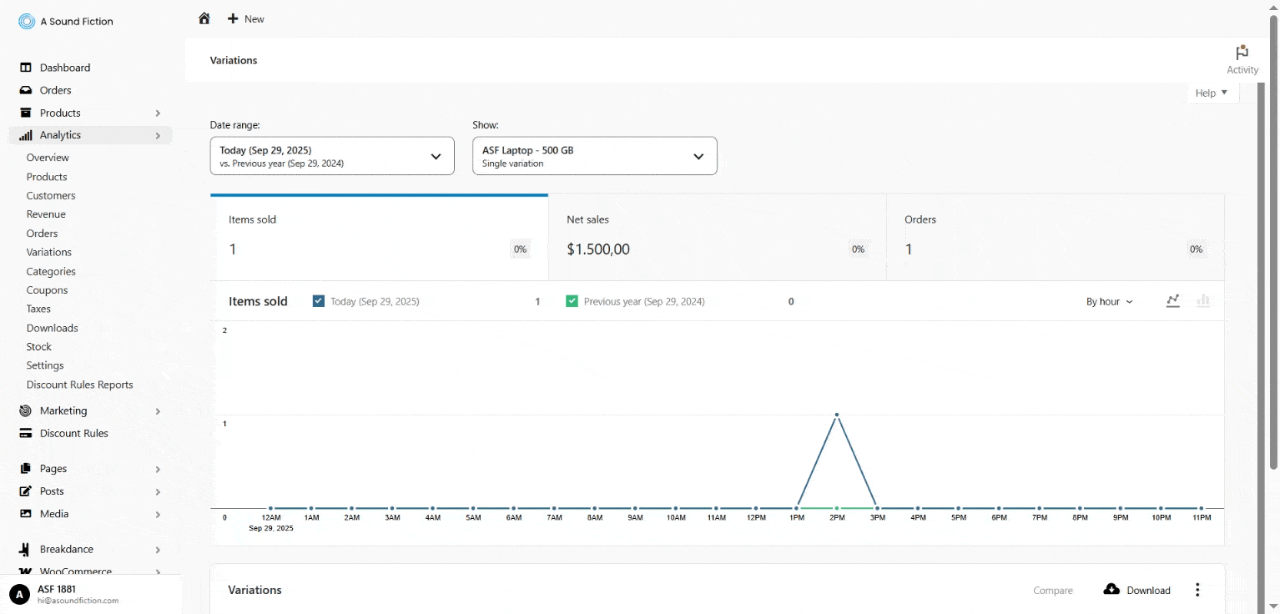1280x614 pixels.
Task: Click the Media icon in the sidebar
Action: click(x=23, y=513)
